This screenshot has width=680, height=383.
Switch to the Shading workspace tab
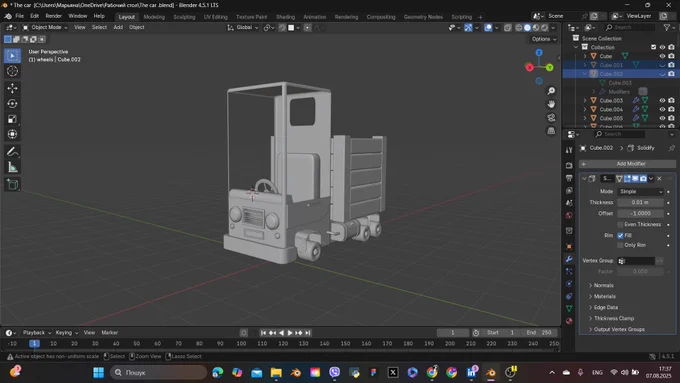(285, 17)
